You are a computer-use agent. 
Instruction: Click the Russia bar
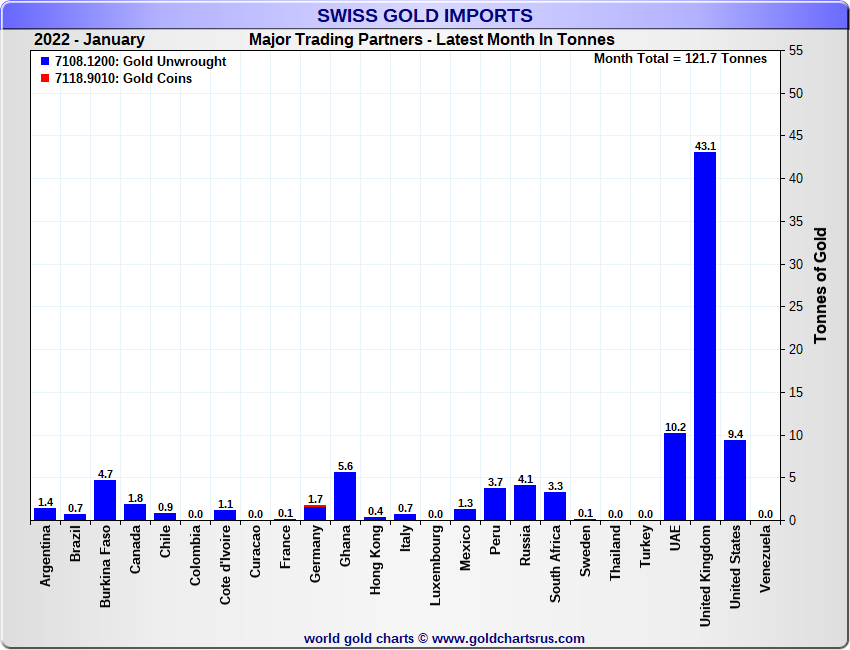tap(525, 502)
